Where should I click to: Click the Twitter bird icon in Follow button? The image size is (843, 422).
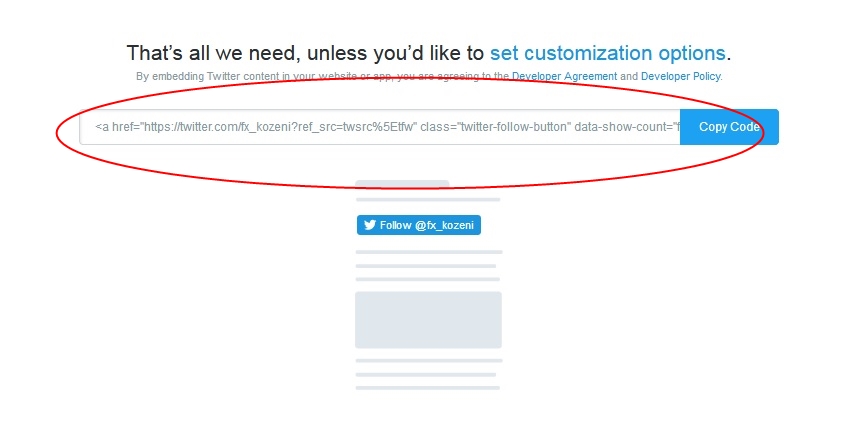370,225
